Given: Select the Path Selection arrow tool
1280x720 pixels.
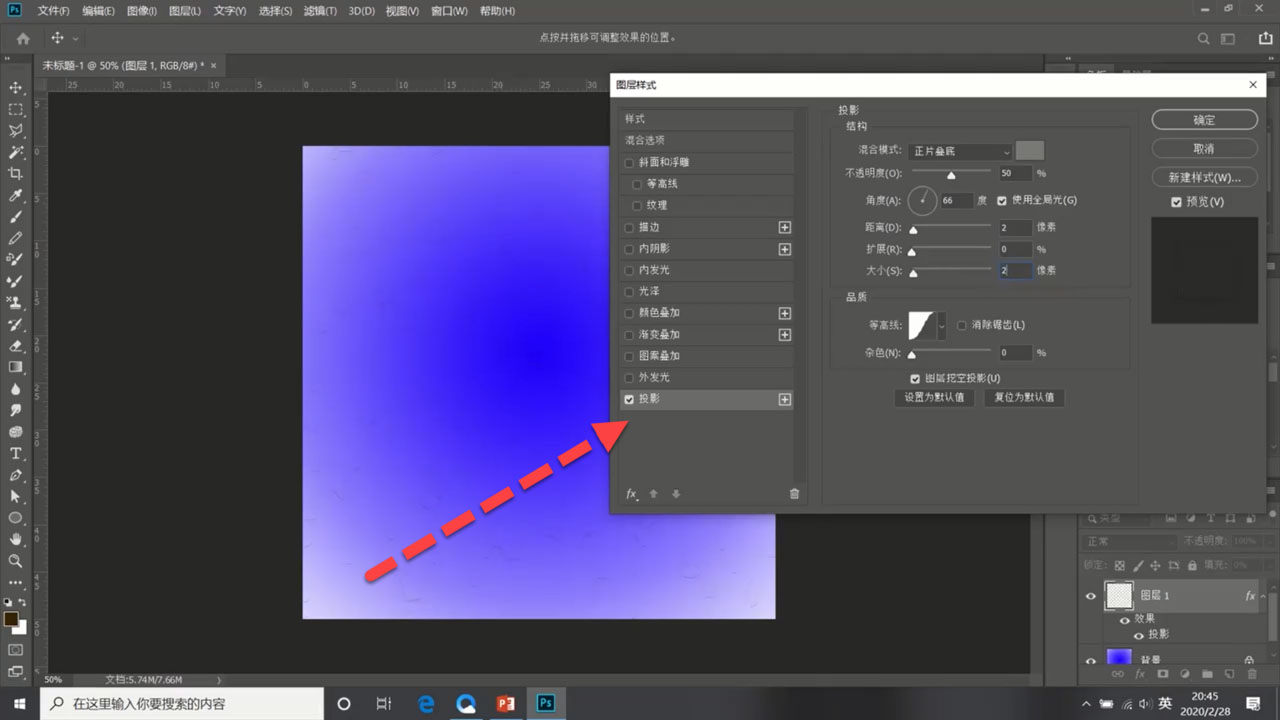Looking at the screenshot, I should pyautogui.click(x=16, y=496).
